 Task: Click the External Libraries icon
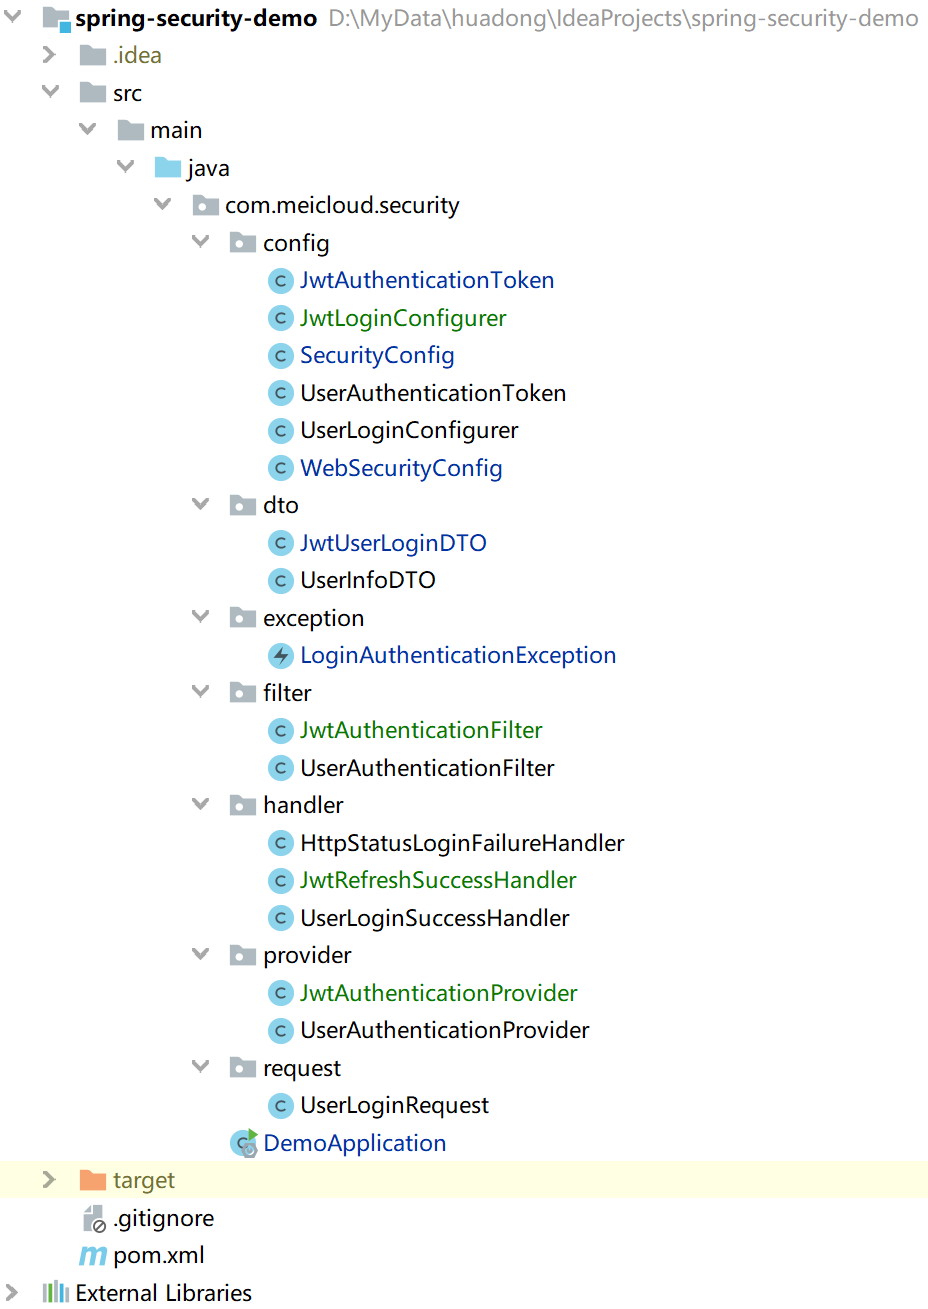point(56,1293)
